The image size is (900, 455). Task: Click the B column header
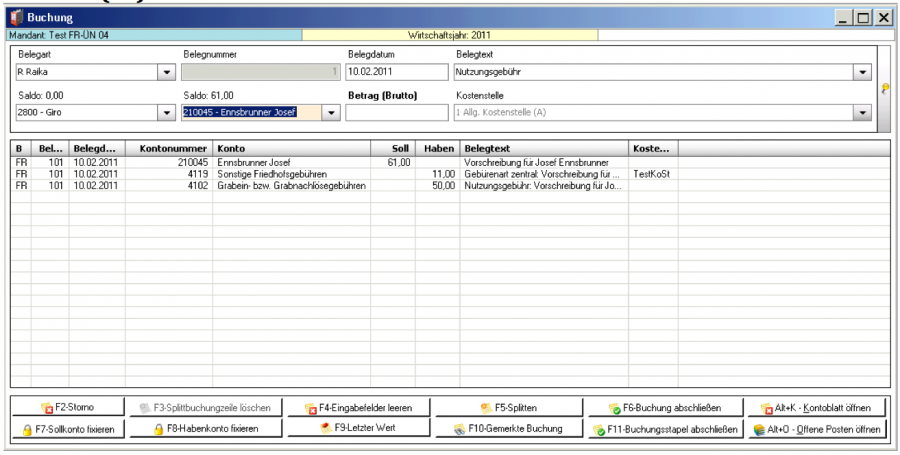(21, 149)
